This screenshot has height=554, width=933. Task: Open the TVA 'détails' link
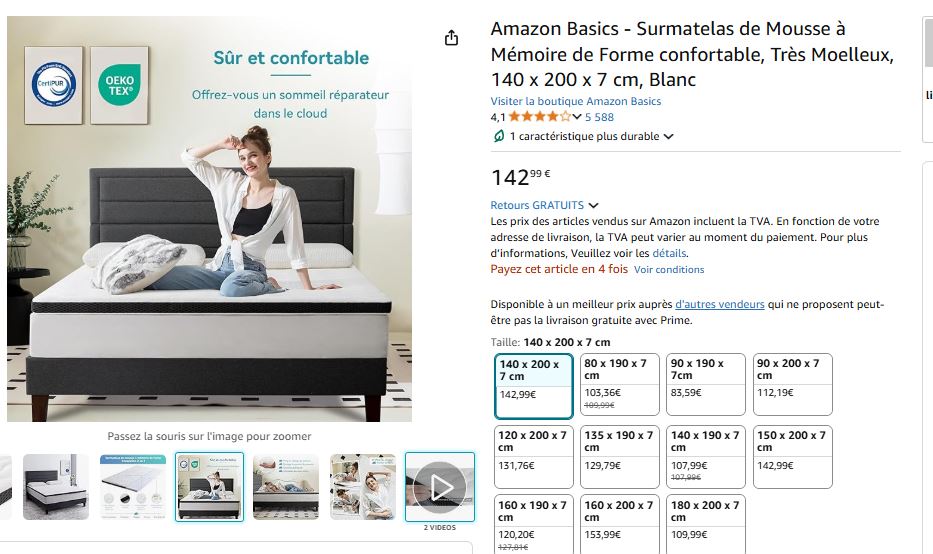coord(669,253)
